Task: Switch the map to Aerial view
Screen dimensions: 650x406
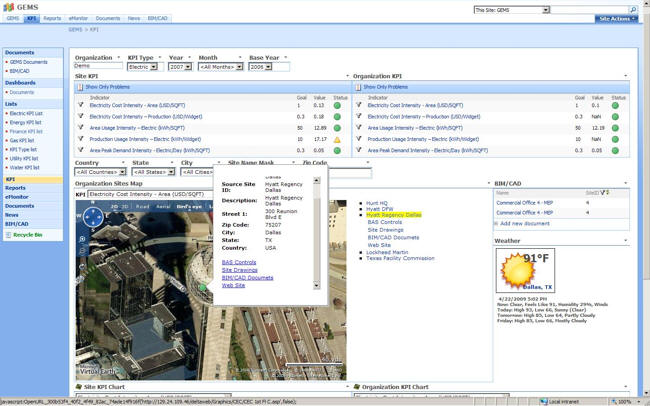Action: (163, 206)
